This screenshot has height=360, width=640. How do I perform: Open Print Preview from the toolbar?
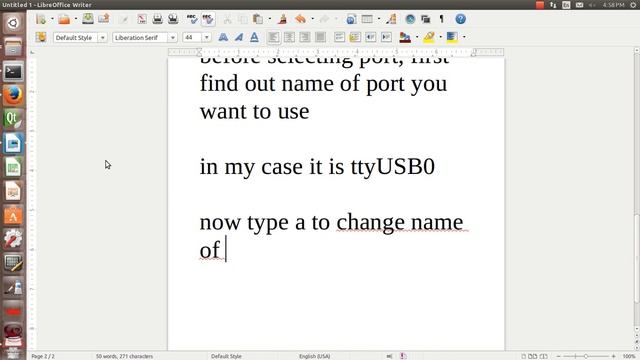(173, 19)
